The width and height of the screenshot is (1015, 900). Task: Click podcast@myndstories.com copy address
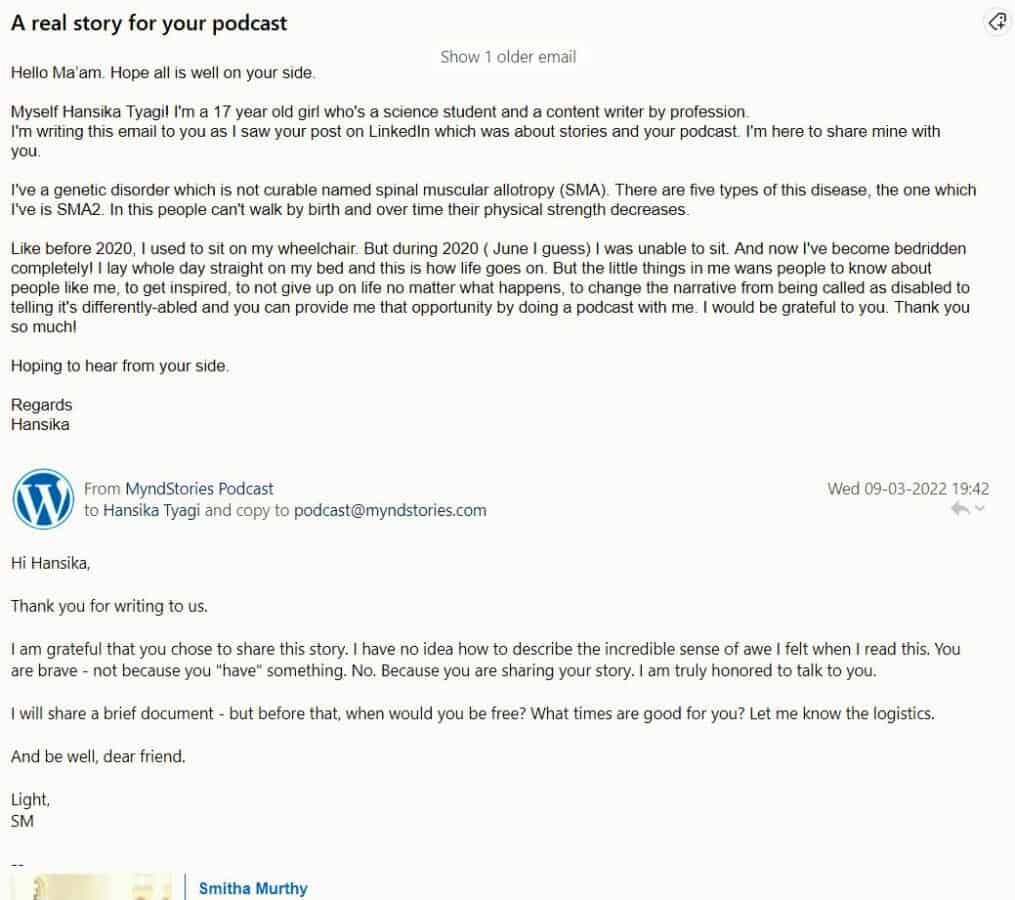(x=389, y=510)
